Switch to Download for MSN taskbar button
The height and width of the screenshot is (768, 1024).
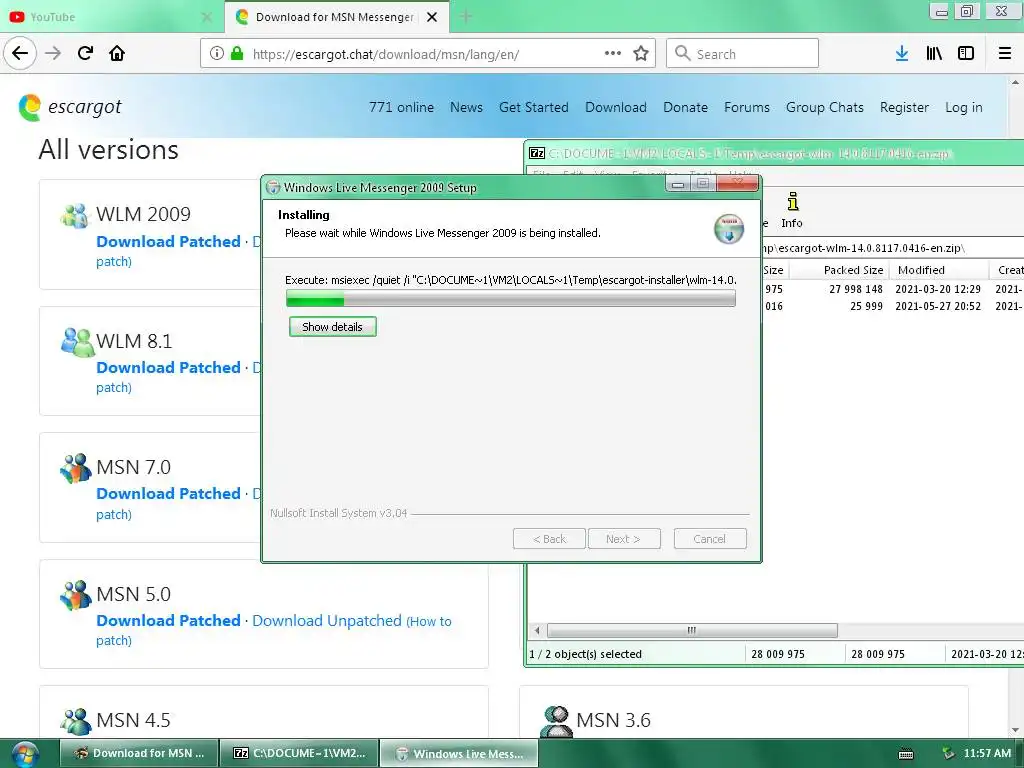(139, 754)
